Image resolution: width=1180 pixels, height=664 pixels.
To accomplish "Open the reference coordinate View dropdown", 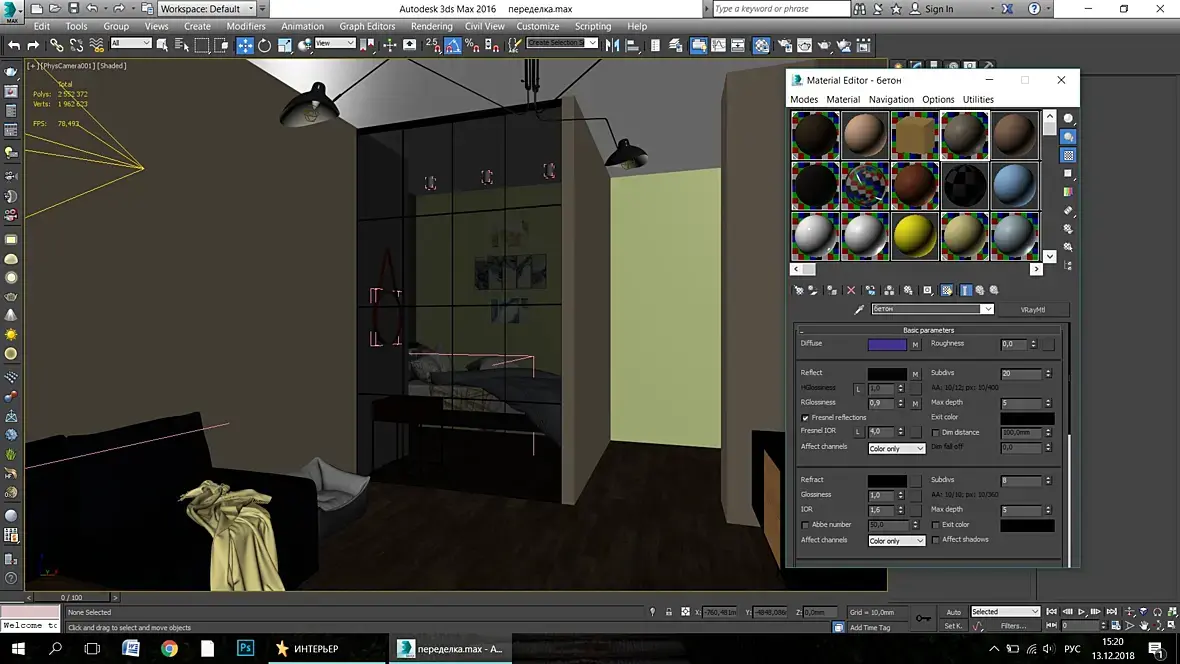I will tap(335, 44).
